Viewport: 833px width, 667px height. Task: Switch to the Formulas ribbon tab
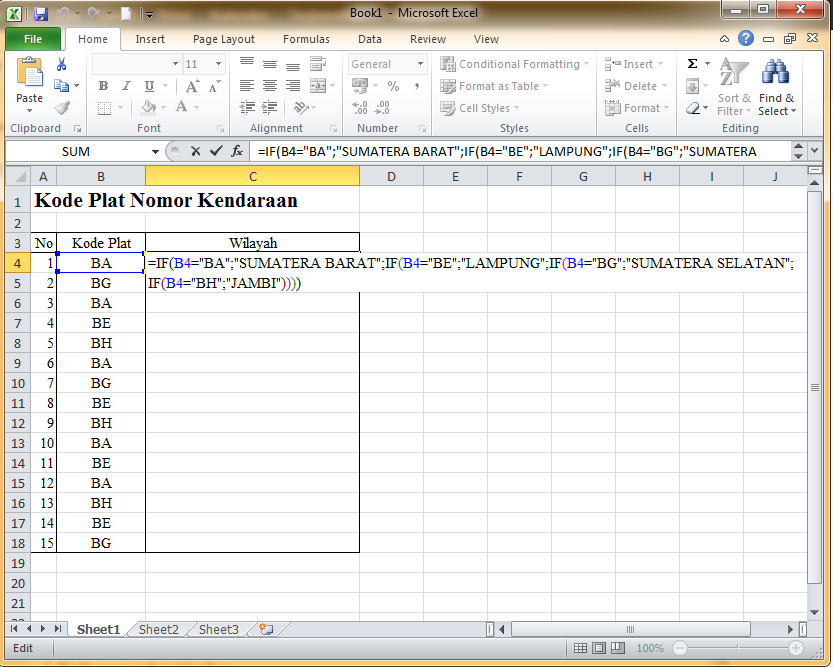(306, 39)
